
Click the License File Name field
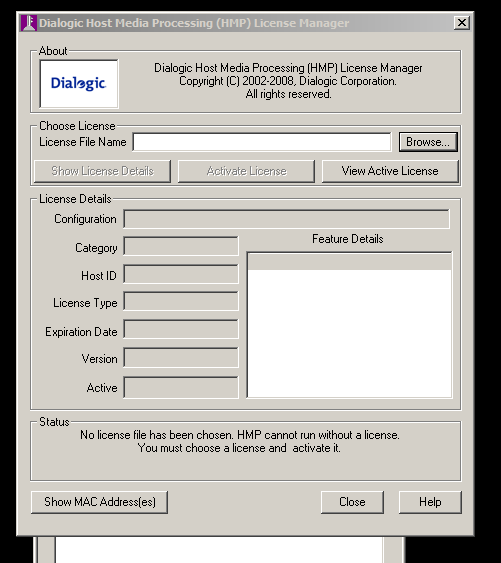(262, 142)
